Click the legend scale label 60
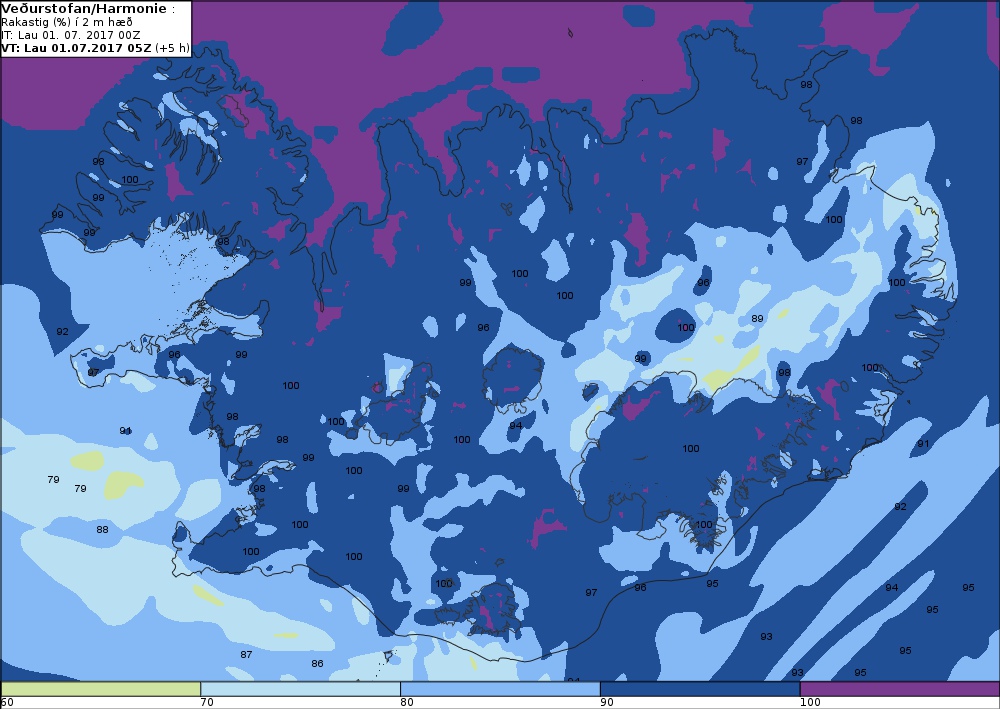This screenshot has height=709, width=1000. [7, 703]
